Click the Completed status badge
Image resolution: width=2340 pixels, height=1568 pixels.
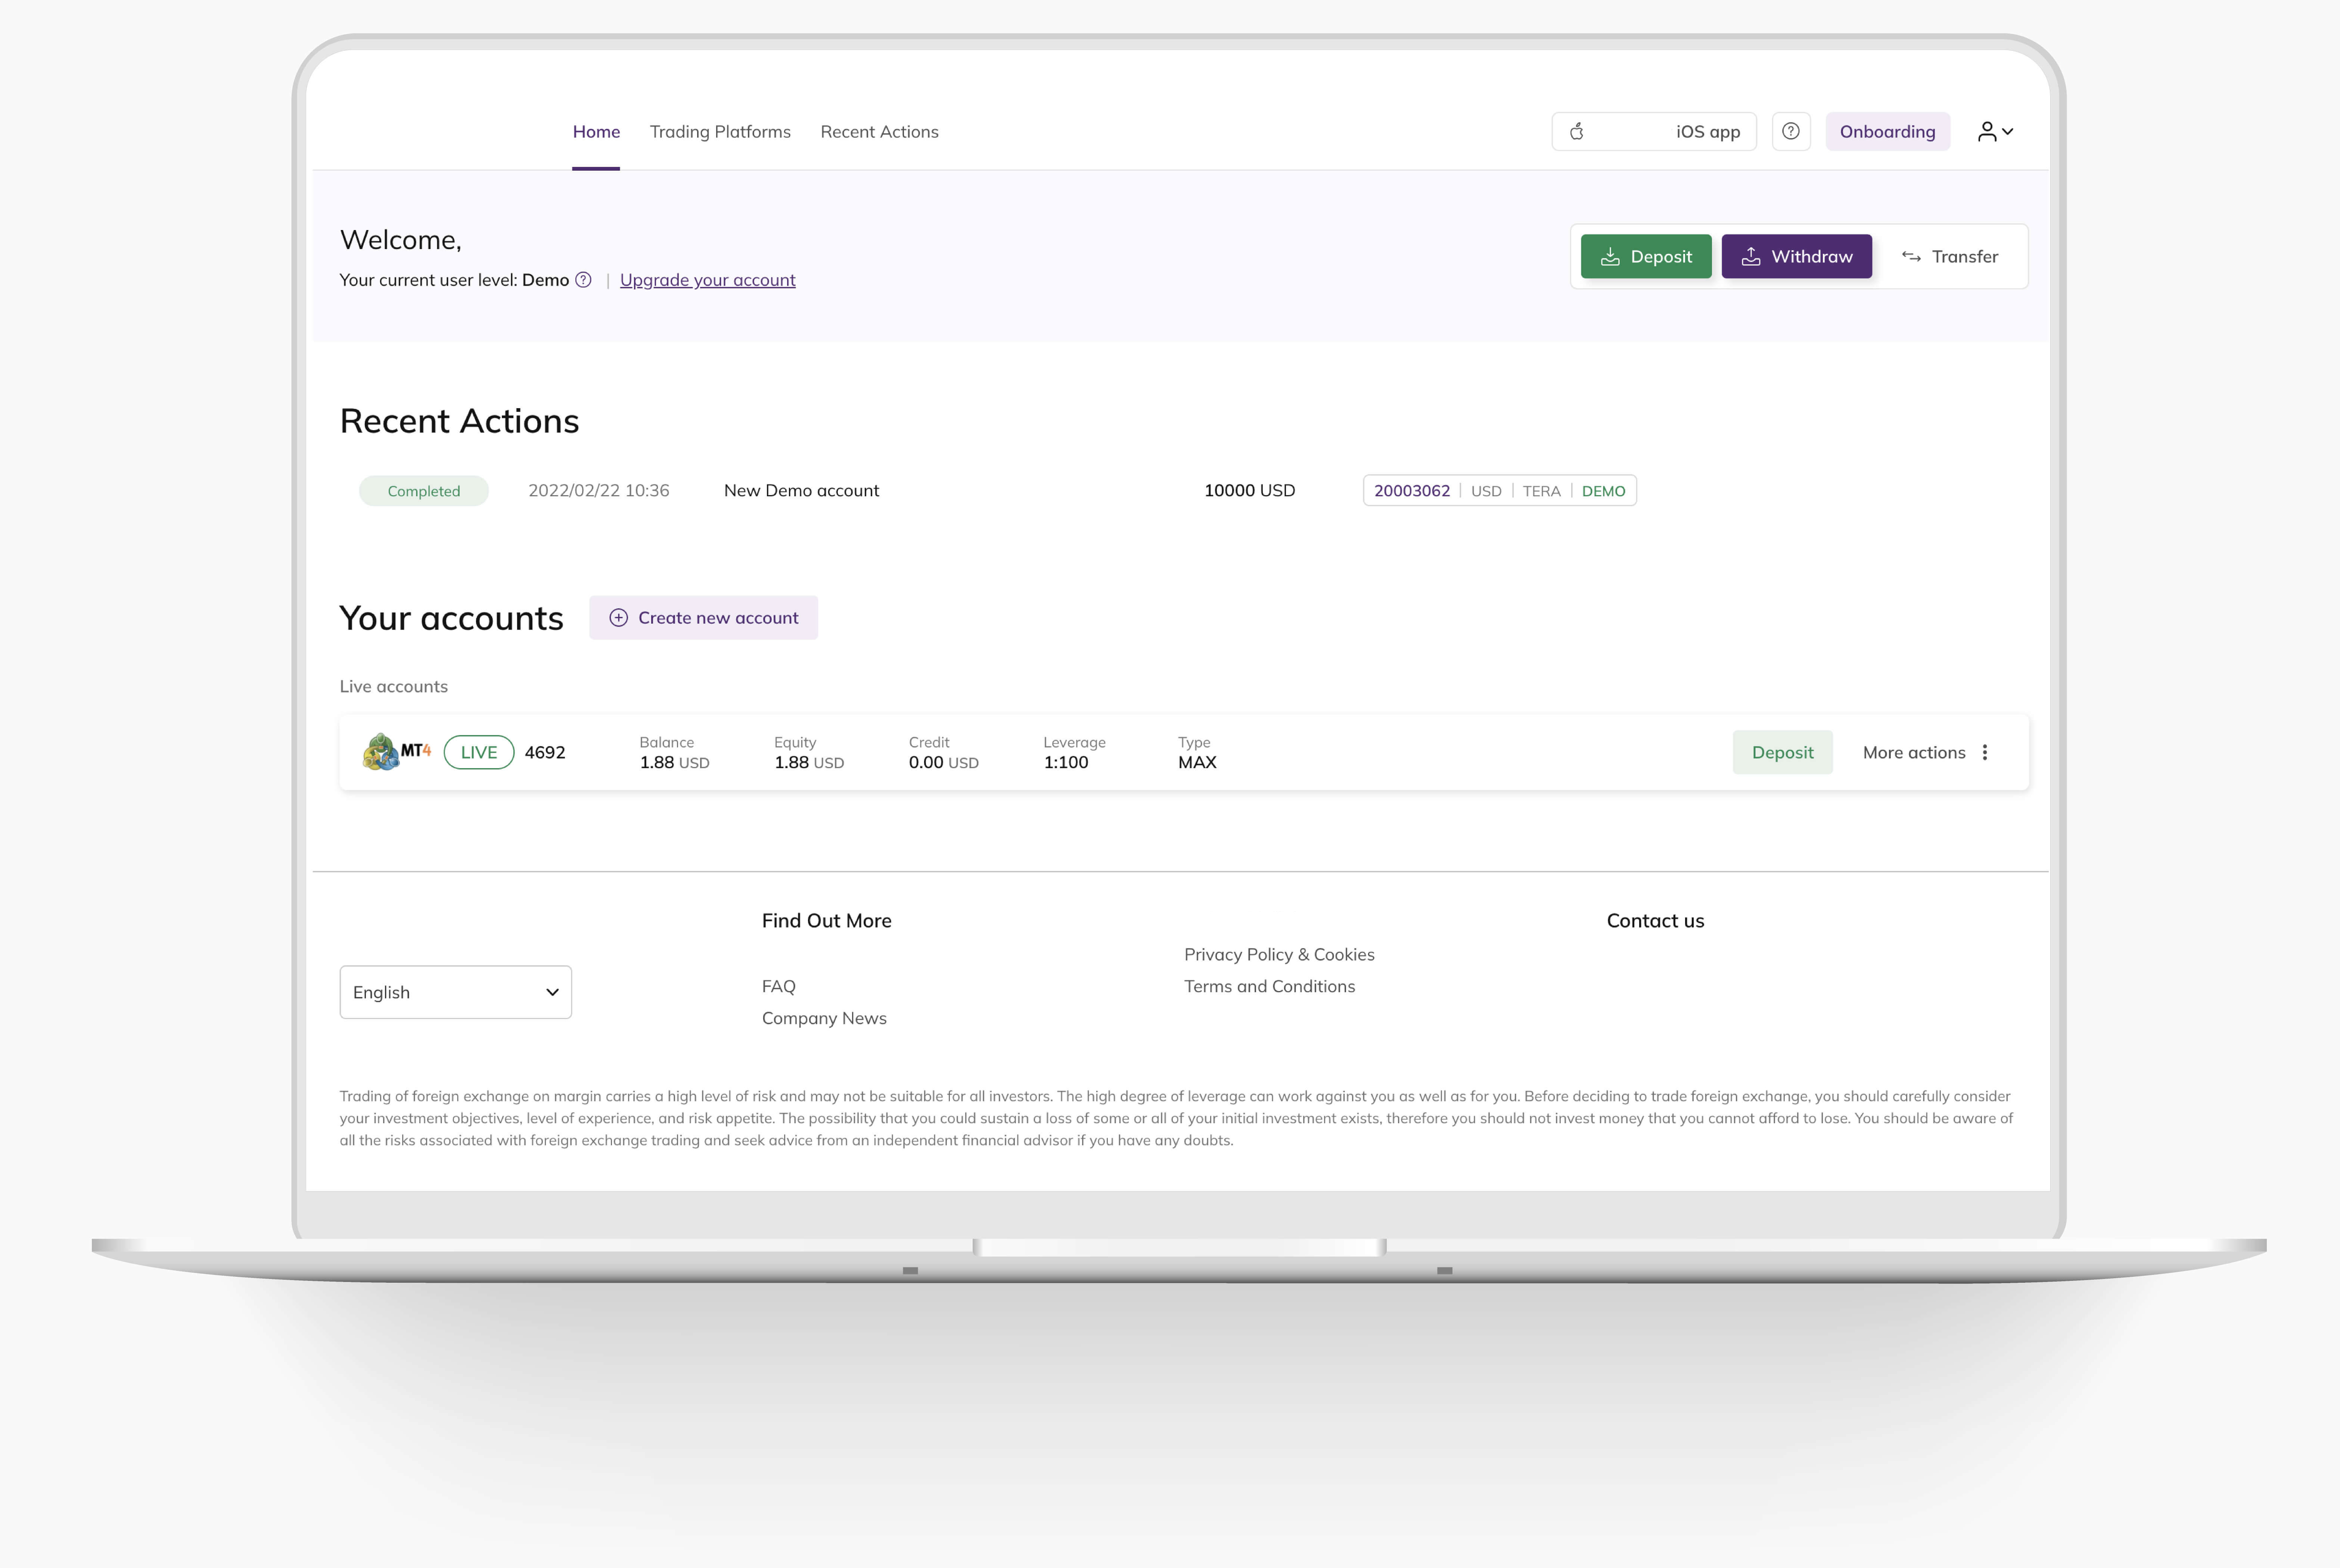click(x=424, y=491)
